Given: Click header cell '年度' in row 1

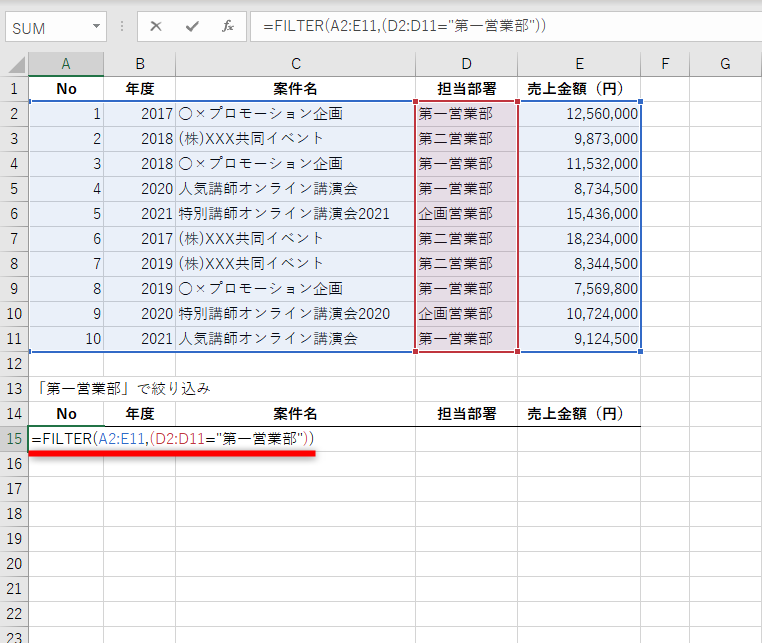Looking at the screenshot, I should coord(139,89).
